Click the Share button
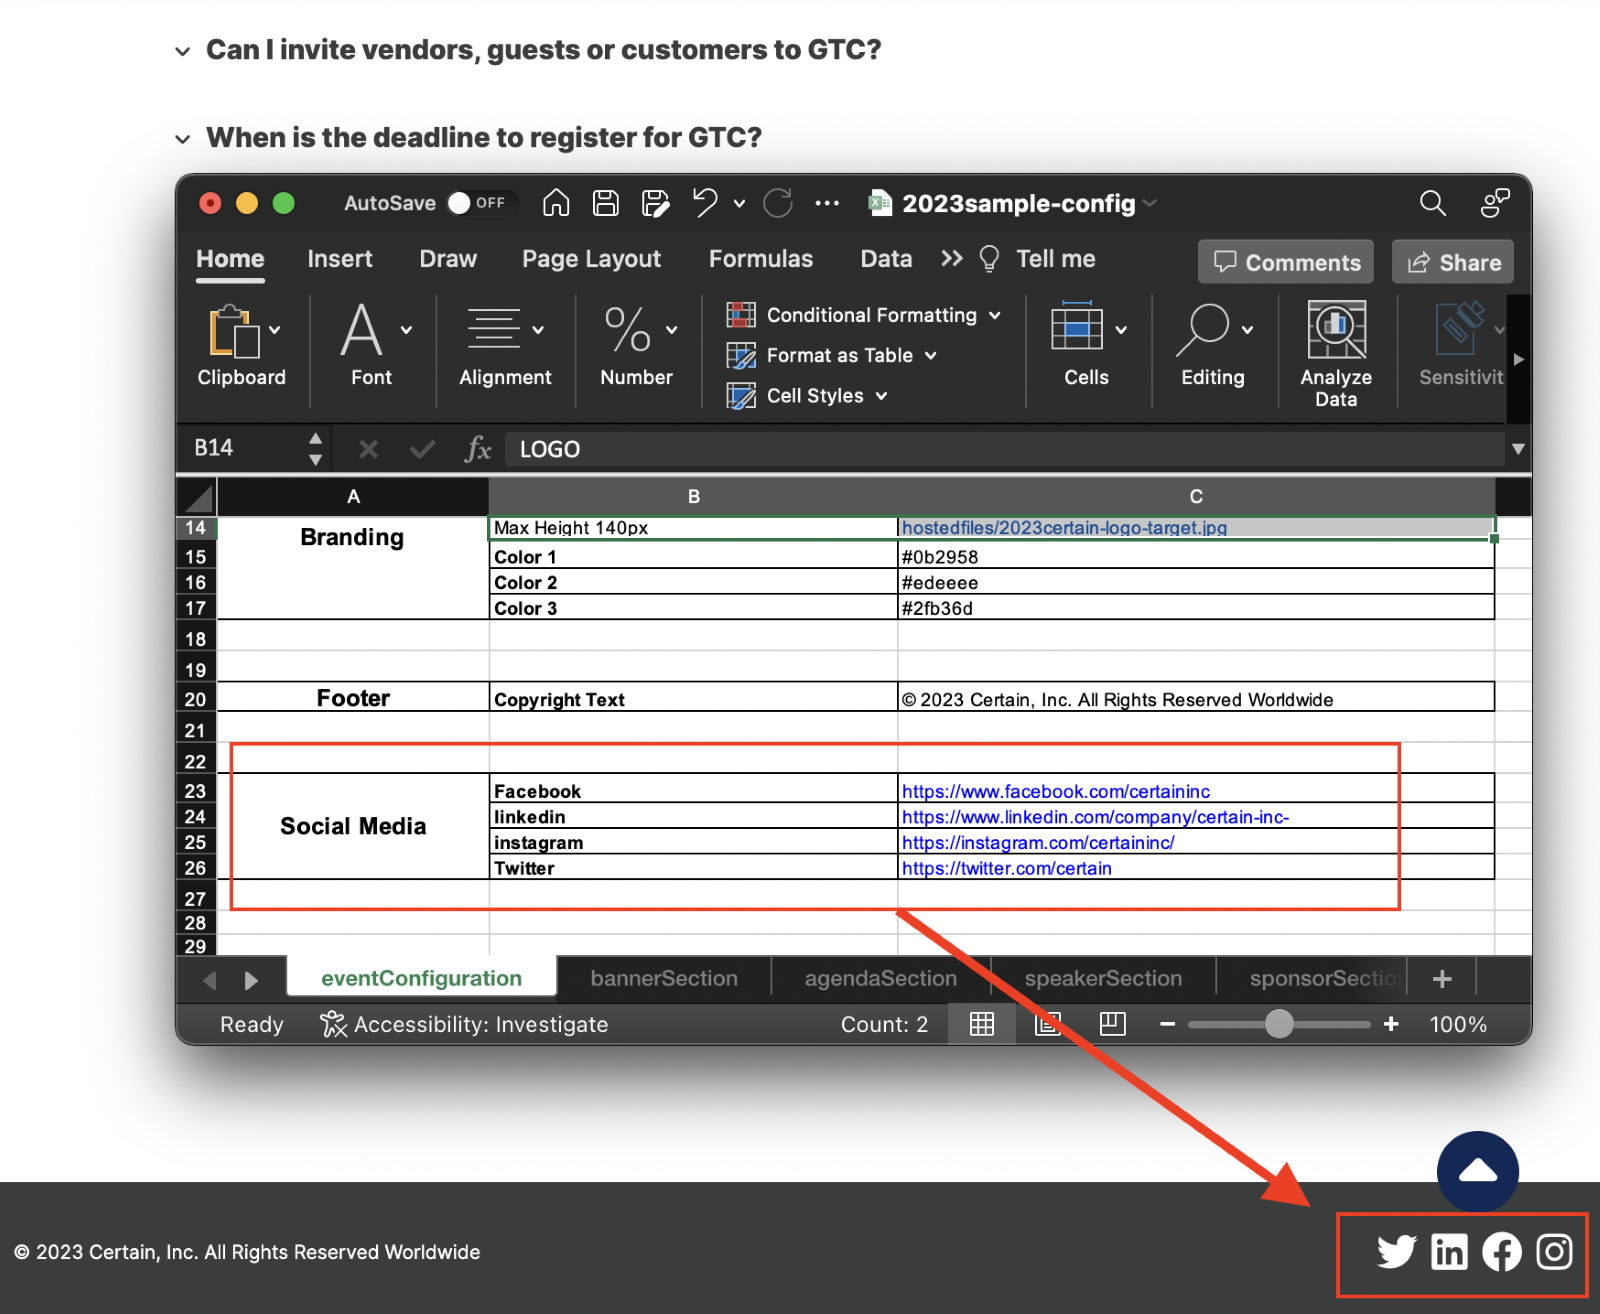Image resolution: width=1600 pixels, height=1314 pixels. click(x=1453, y=262)
